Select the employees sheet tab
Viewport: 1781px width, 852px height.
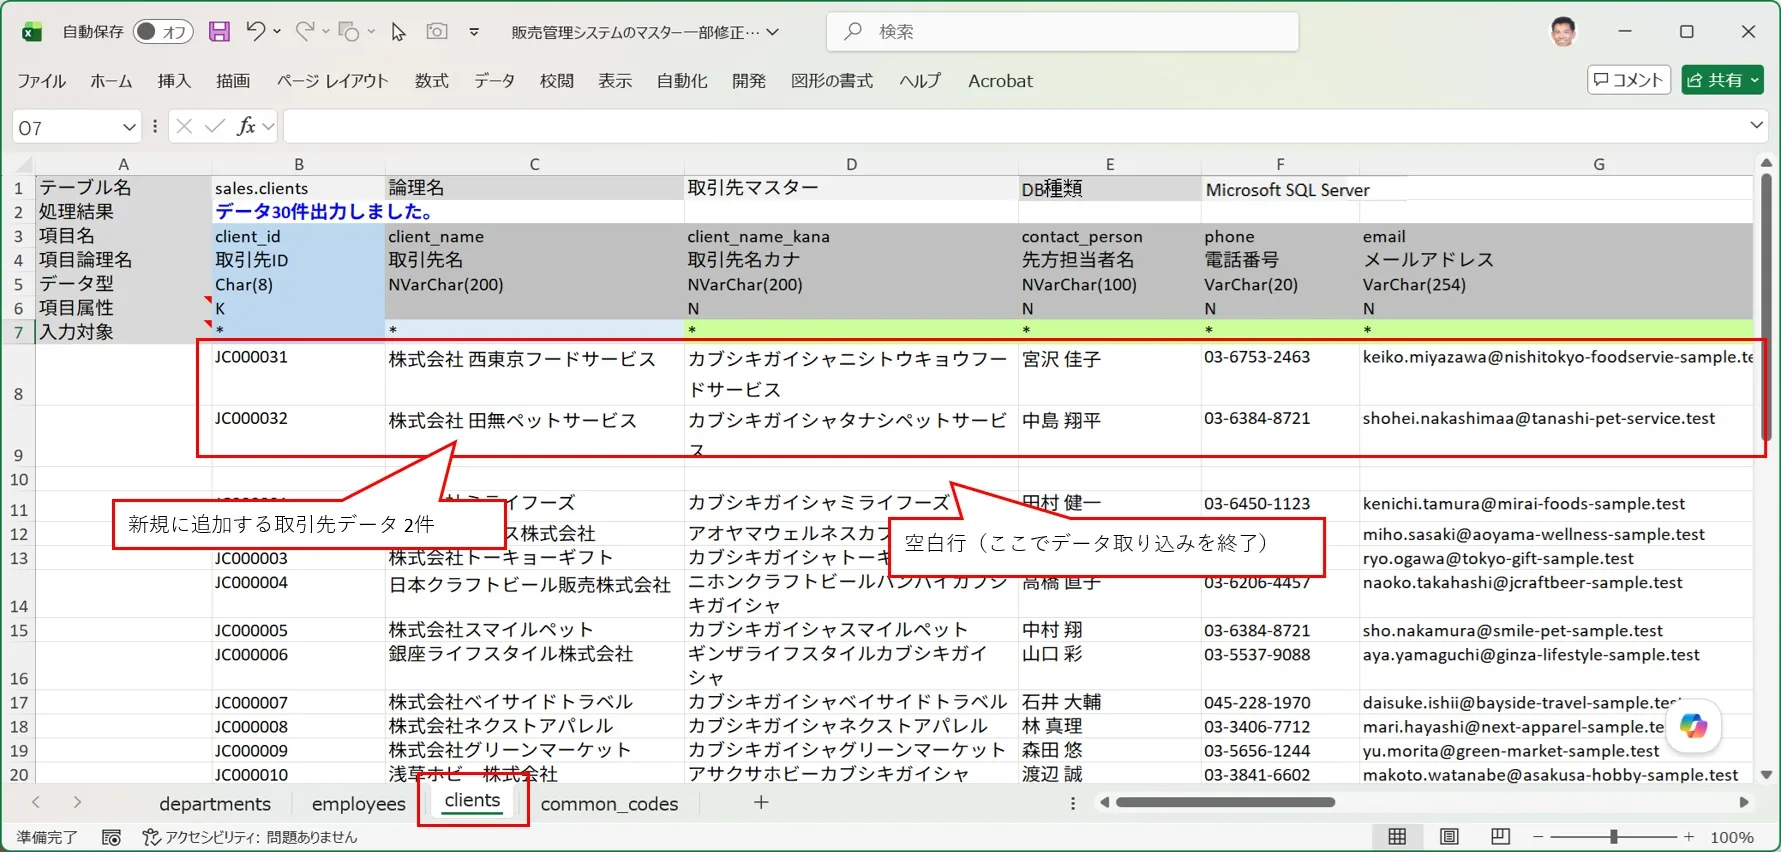point(358,804)
